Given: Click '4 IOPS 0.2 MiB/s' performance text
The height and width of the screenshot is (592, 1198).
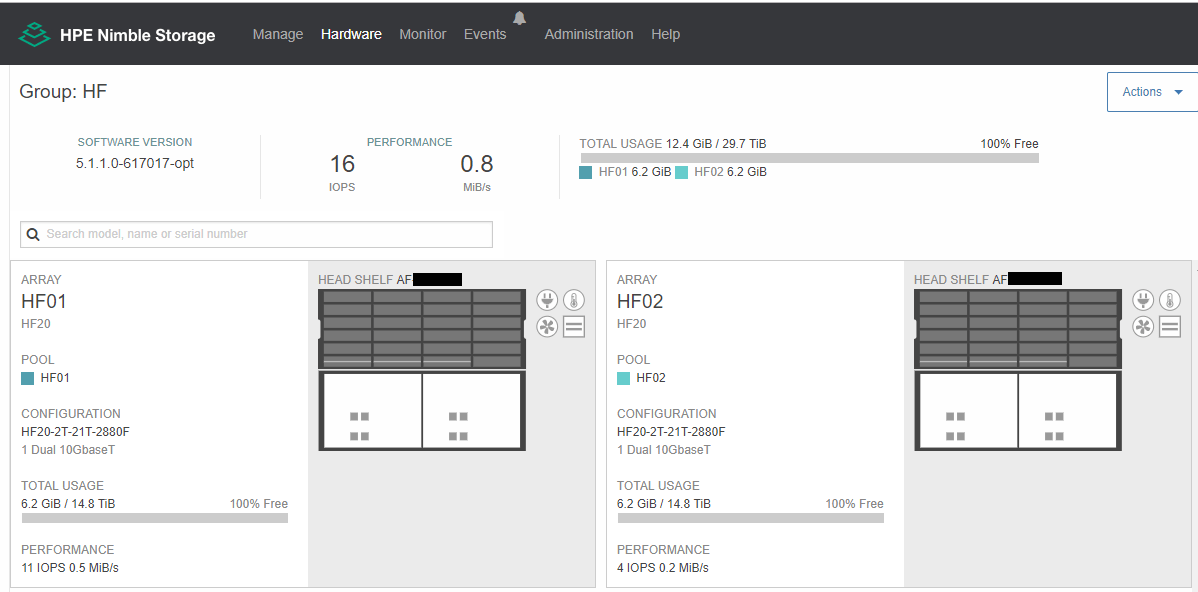Looking at the screenshot, I should tap(663, 568).
